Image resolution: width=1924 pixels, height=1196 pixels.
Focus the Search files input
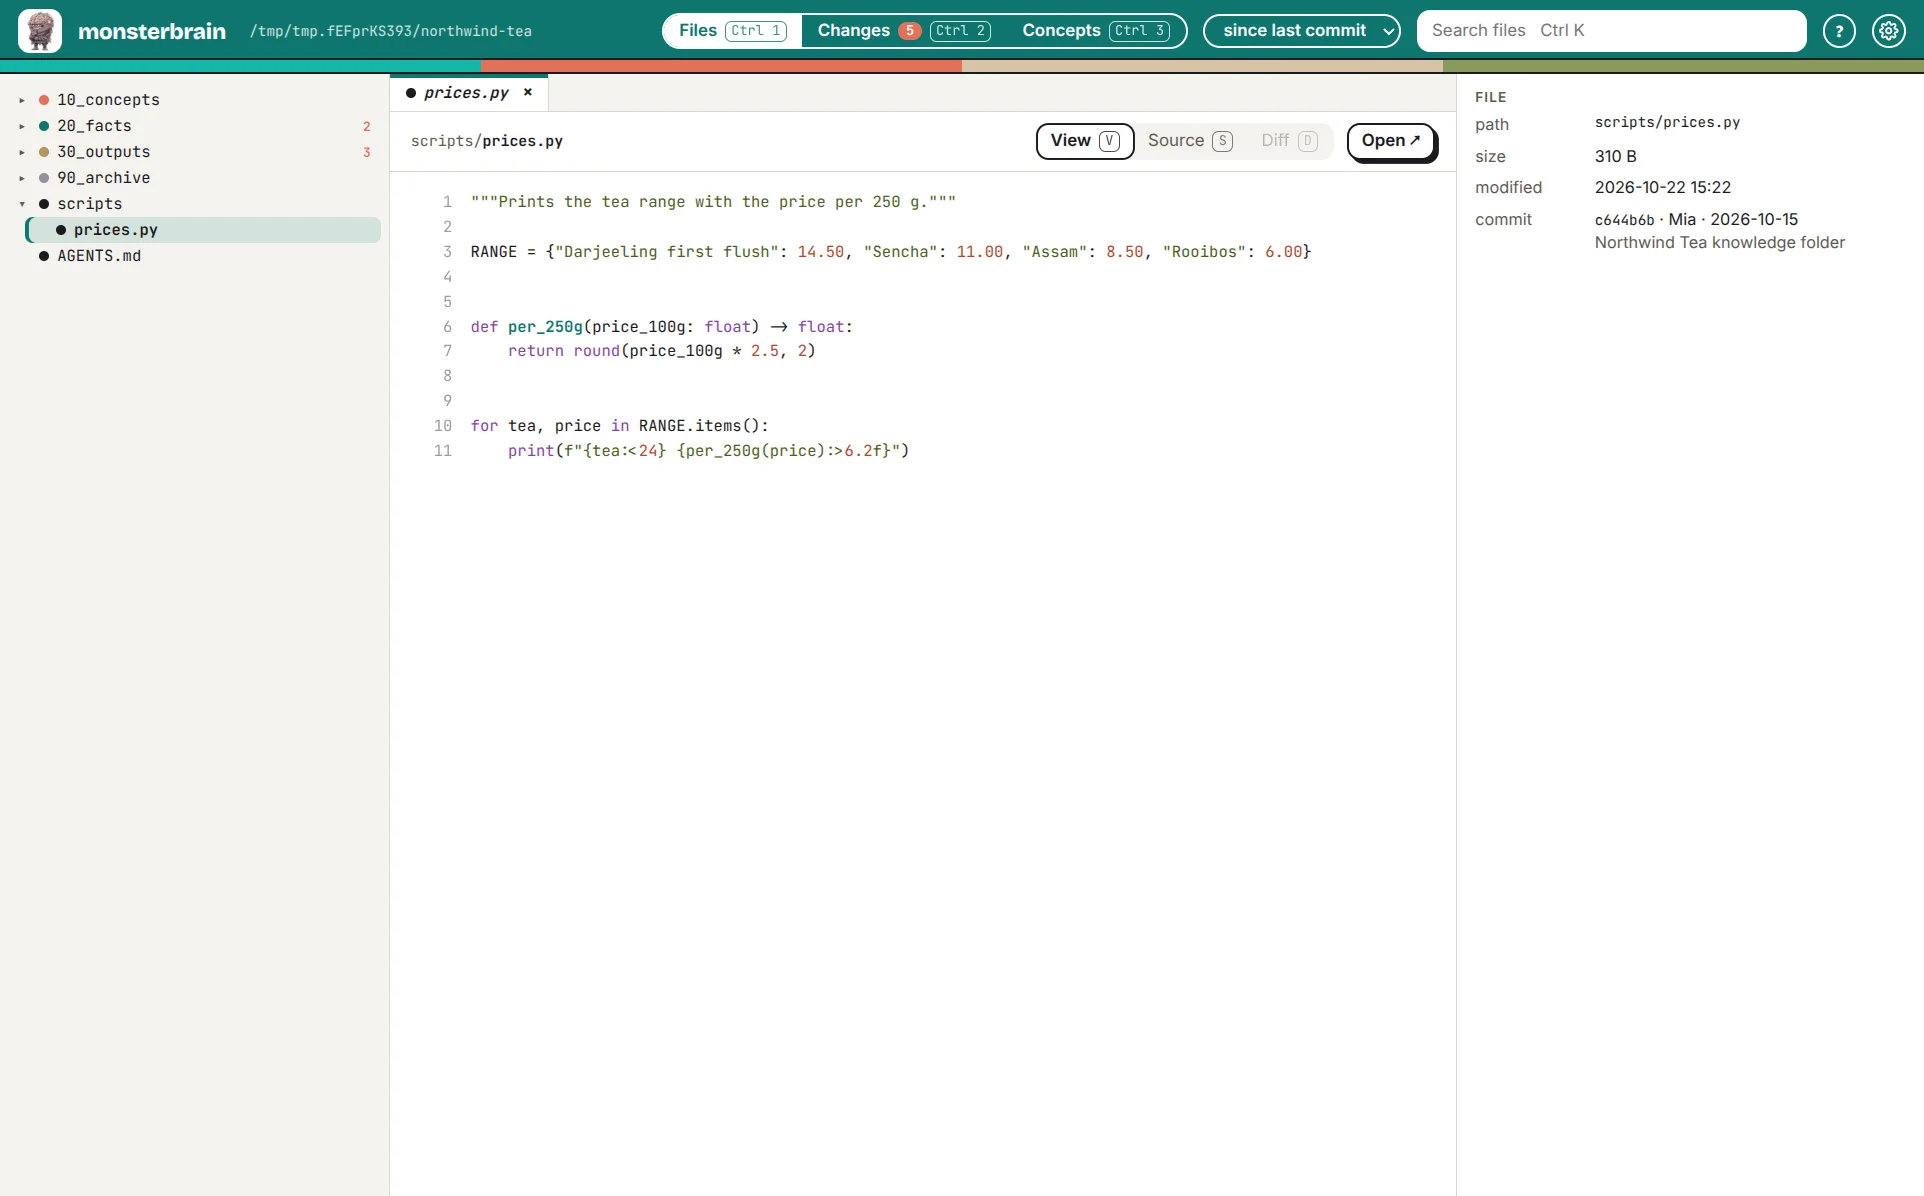1611,31
